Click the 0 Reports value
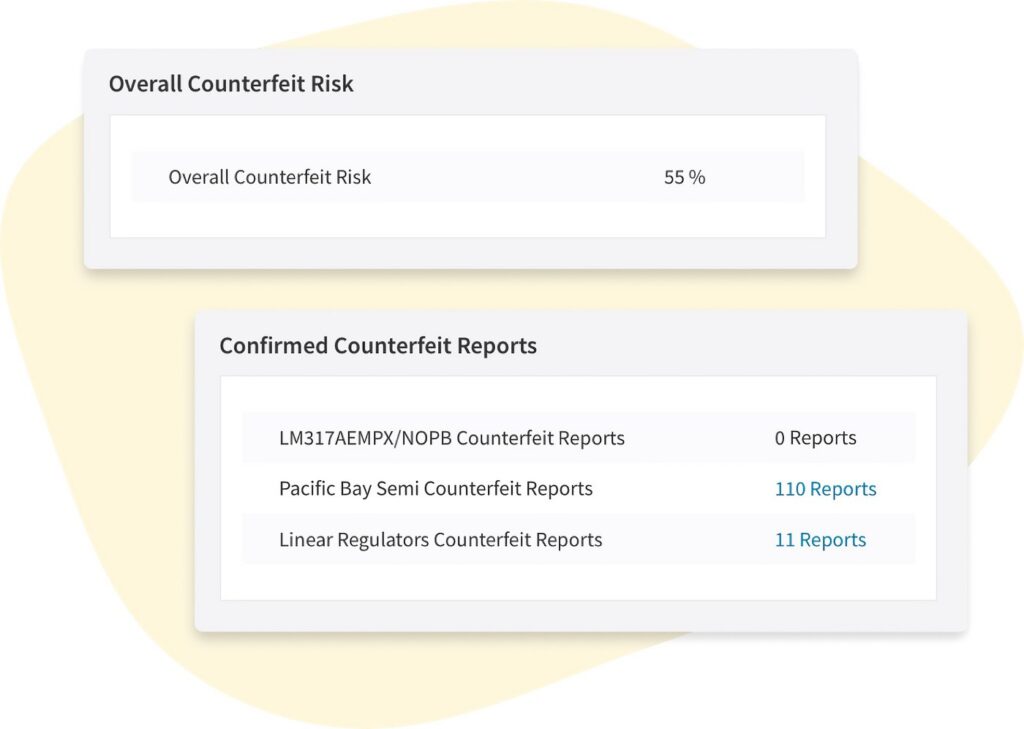 (x=815, y=438)
